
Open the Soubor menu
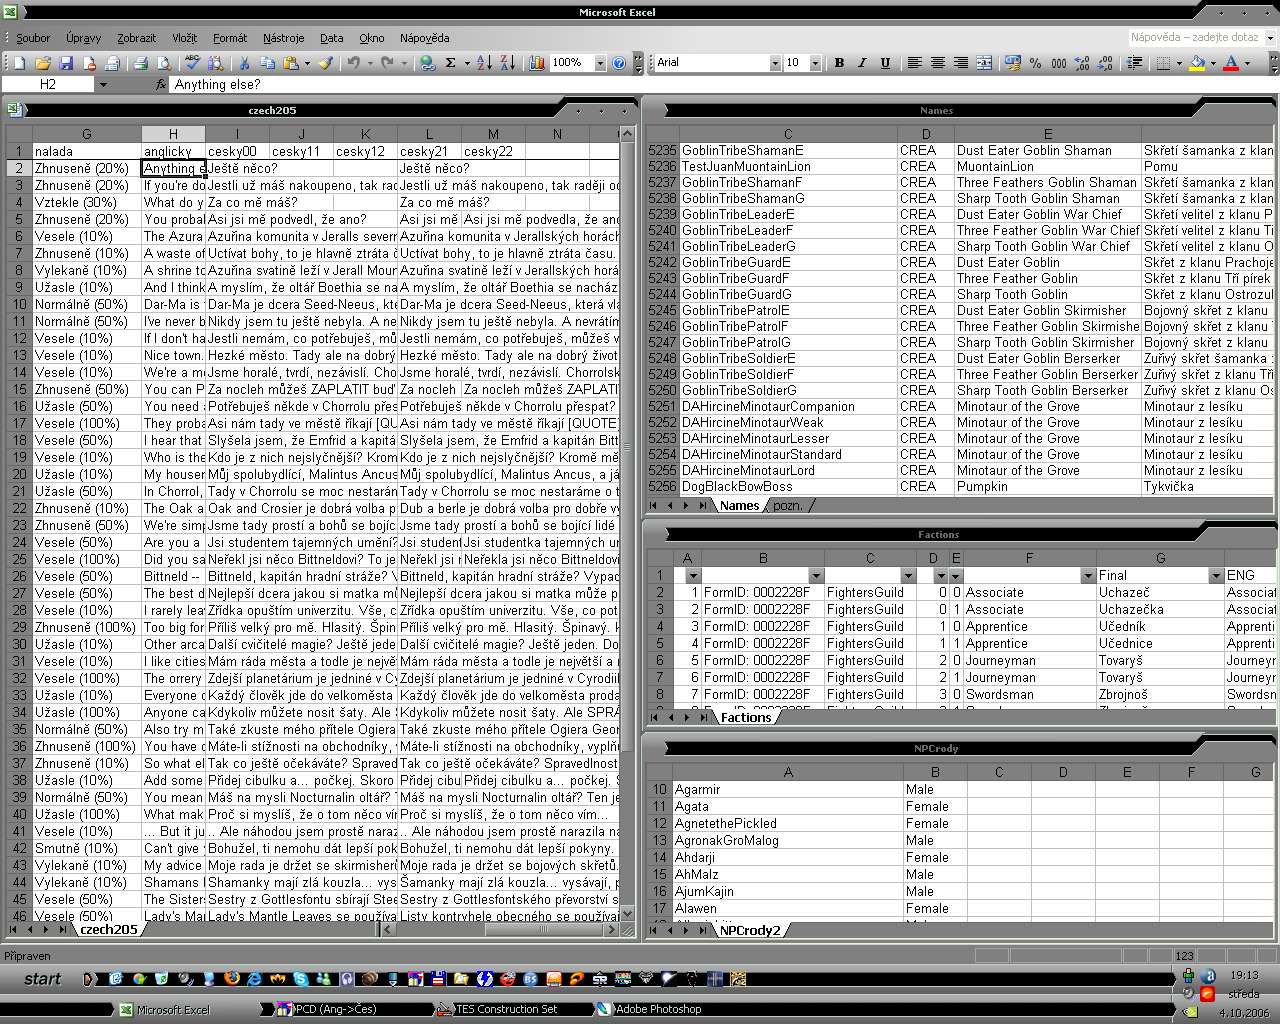[33, 38]
